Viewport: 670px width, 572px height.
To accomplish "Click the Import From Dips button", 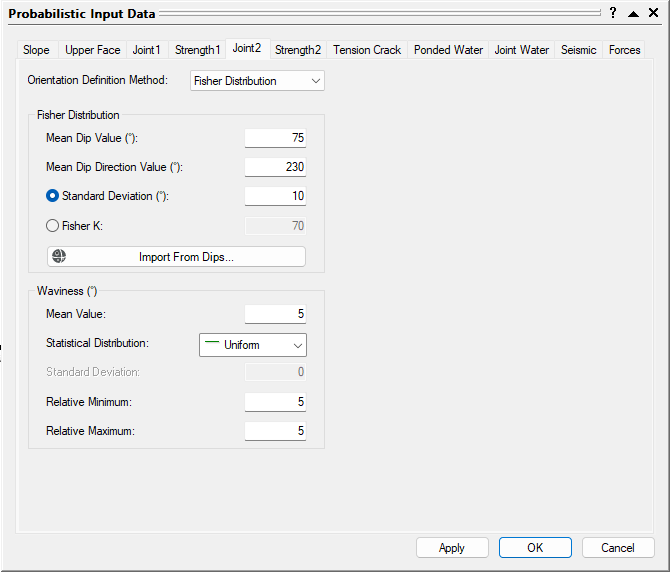I will tap(176, 257).
